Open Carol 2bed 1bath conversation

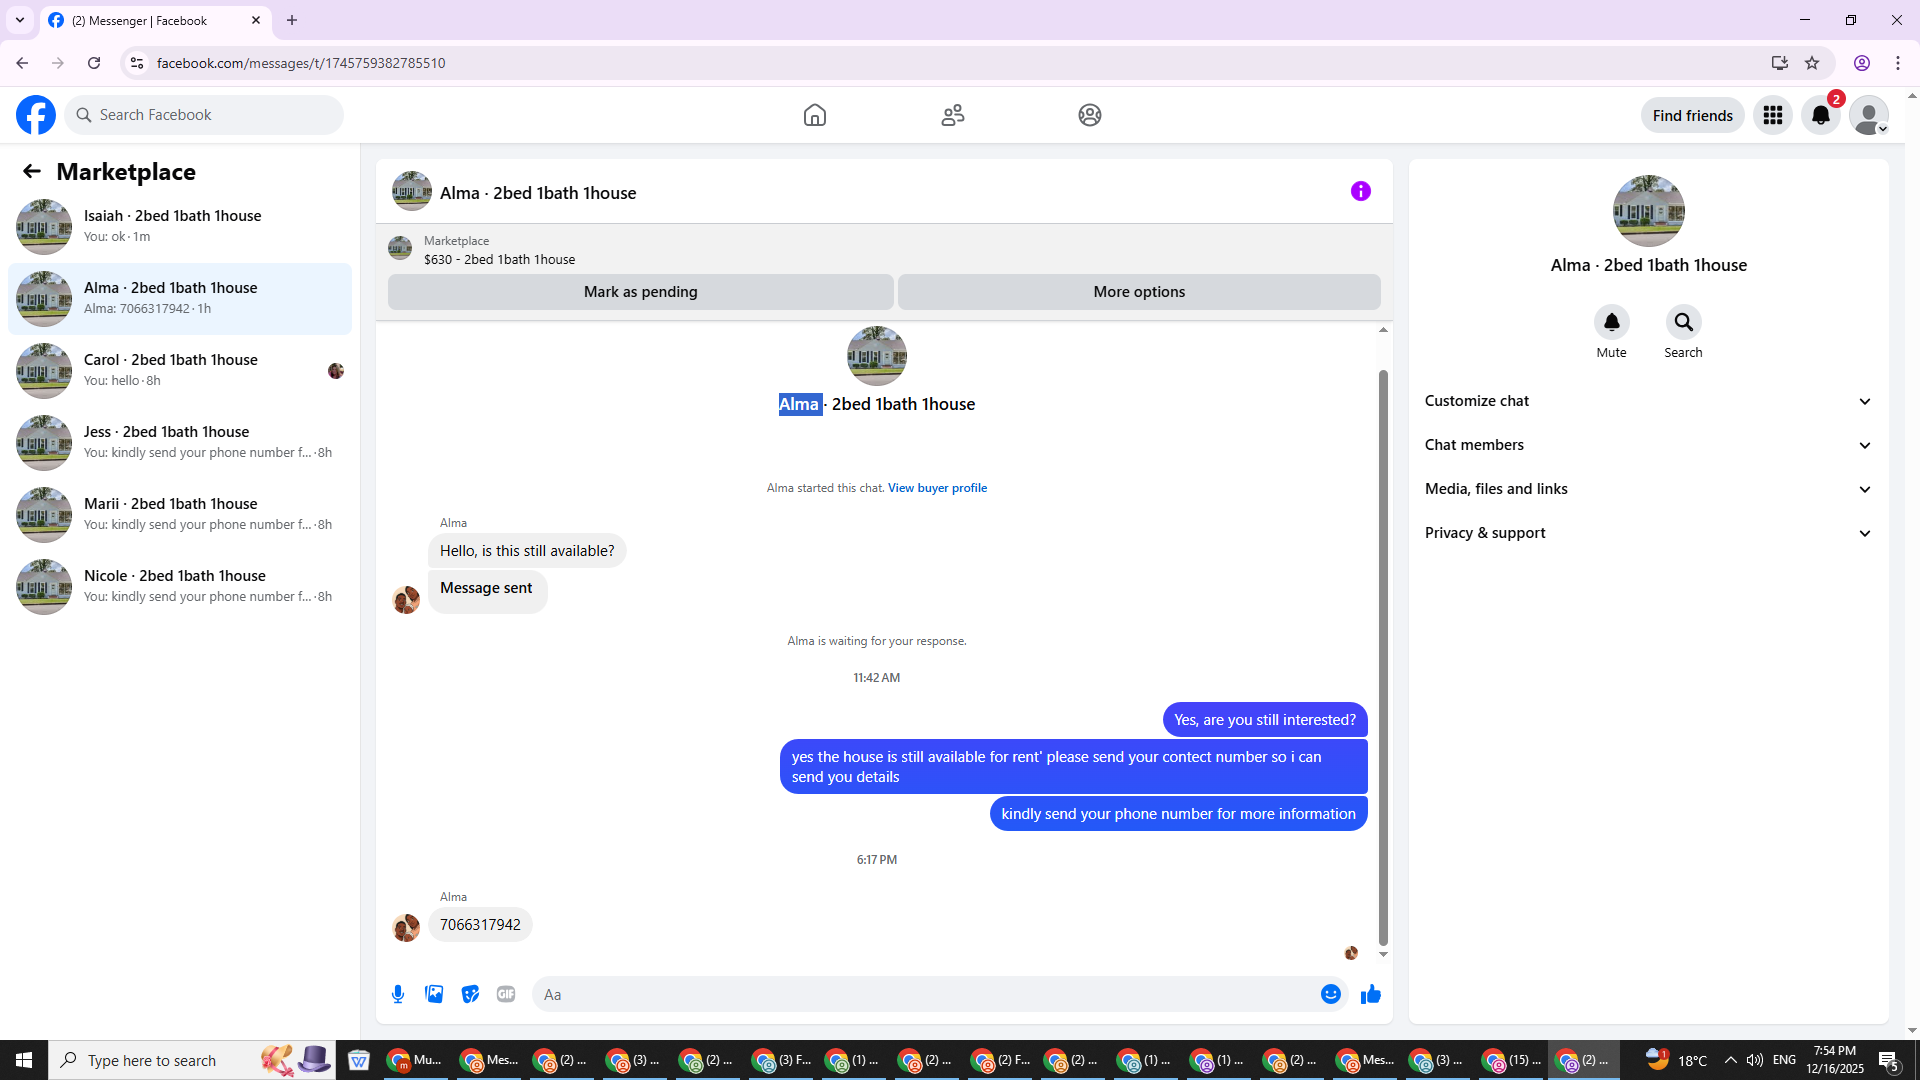coord(180,371)
